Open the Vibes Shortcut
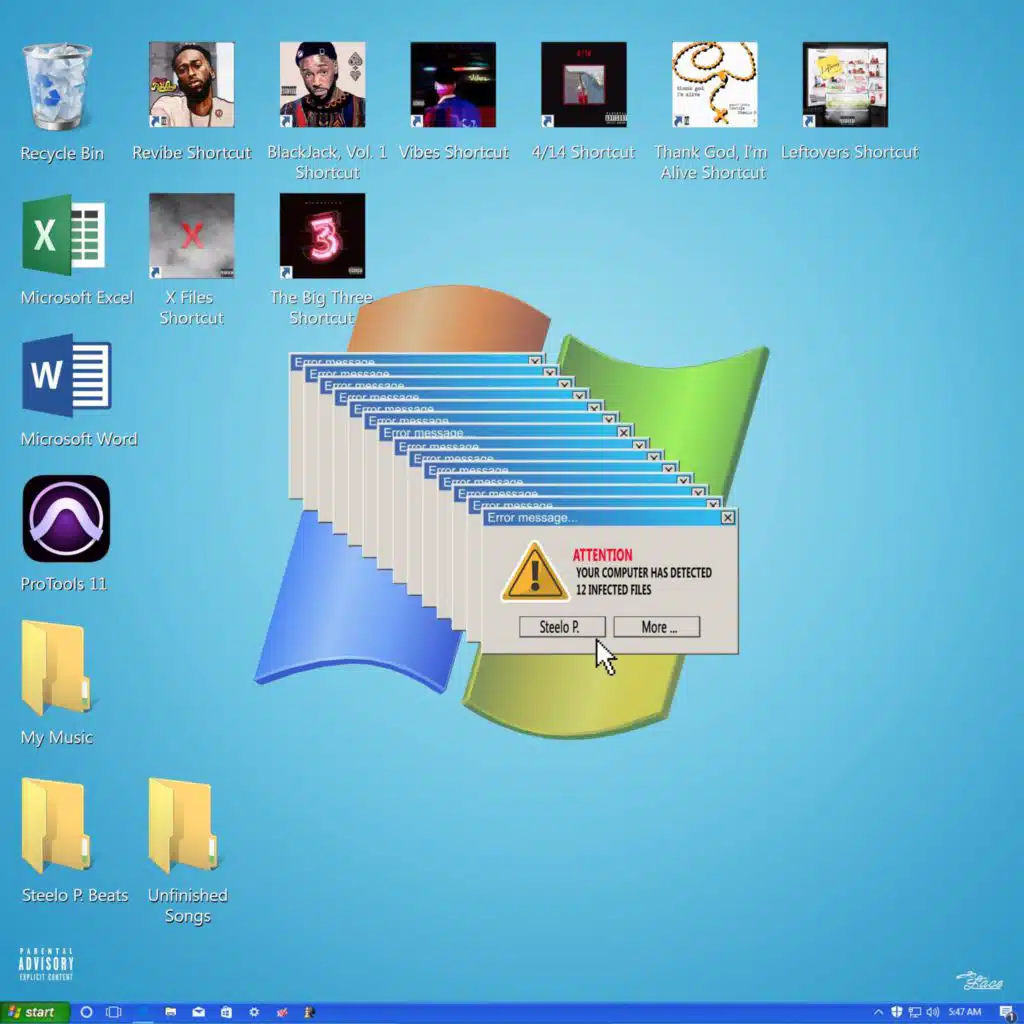The width and height of the screenshot is (1024, 1024). pyautogui.click(x=453, y=85)
